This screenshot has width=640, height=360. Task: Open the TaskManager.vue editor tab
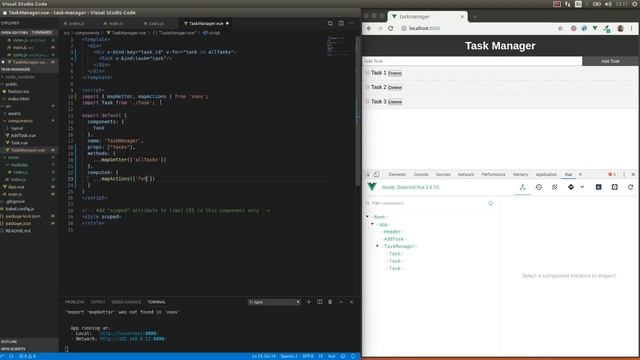[206, 23]
